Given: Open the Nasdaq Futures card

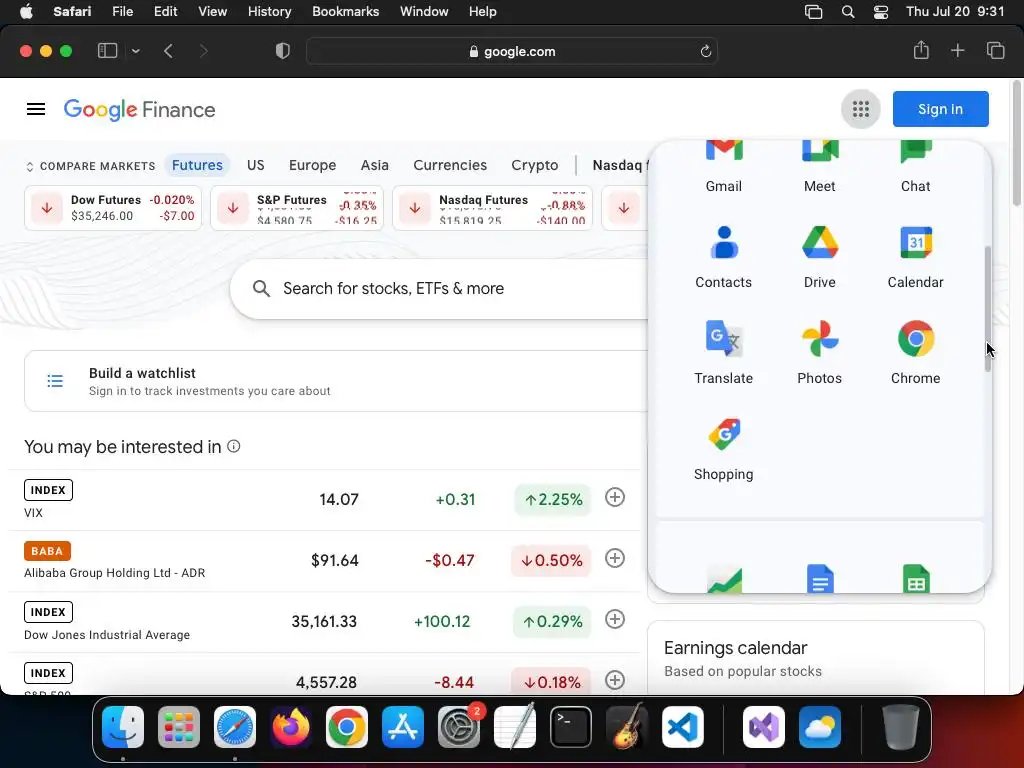Looking at the screenshot, I should click(492, 208).
